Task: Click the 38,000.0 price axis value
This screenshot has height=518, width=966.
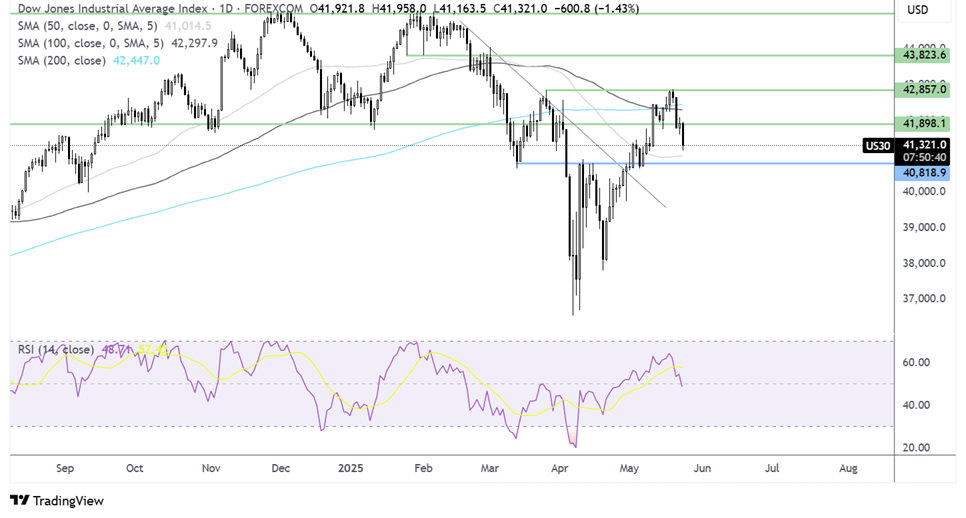Action: point(924,263)
